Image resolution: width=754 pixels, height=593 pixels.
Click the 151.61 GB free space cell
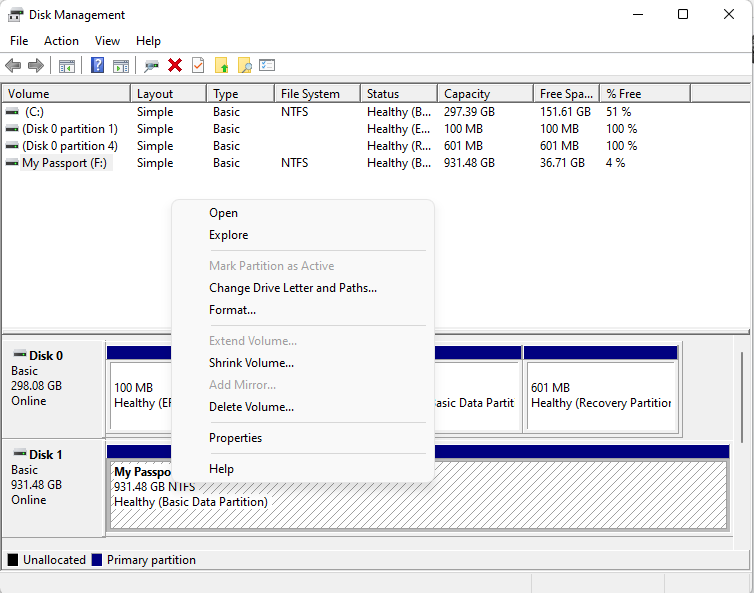tap(565, 112)
